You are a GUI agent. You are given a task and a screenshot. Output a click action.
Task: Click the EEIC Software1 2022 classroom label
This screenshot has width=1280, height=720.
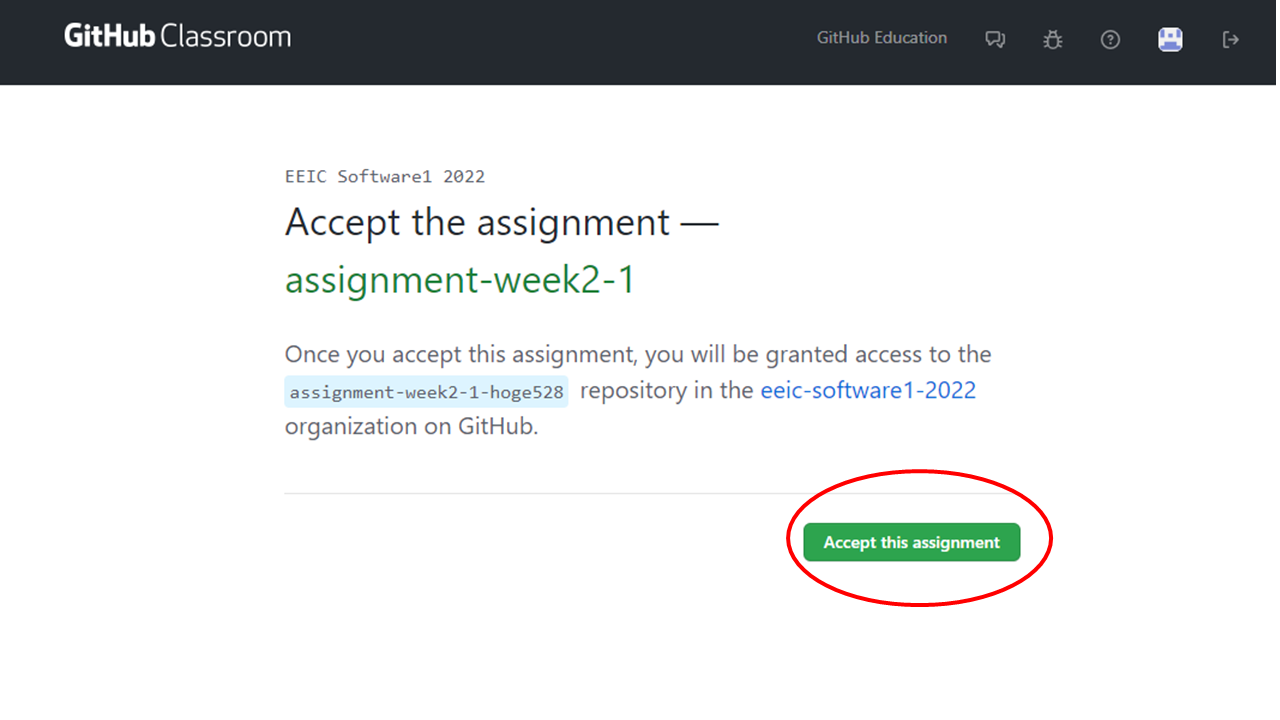tap(385, 177)
